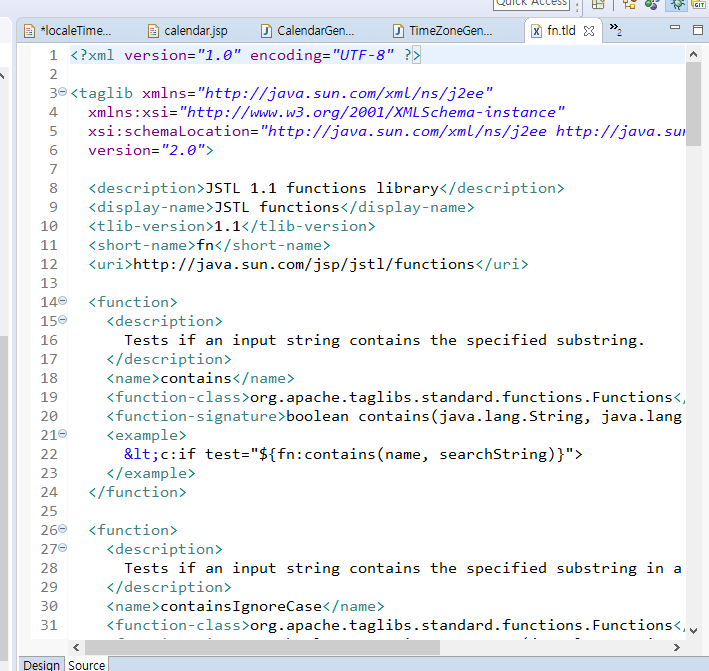Image resolution: width=709 pixels, height=671 pixels.
Task: Click the localeTime JSP file icon
Action: click(29, 31)
